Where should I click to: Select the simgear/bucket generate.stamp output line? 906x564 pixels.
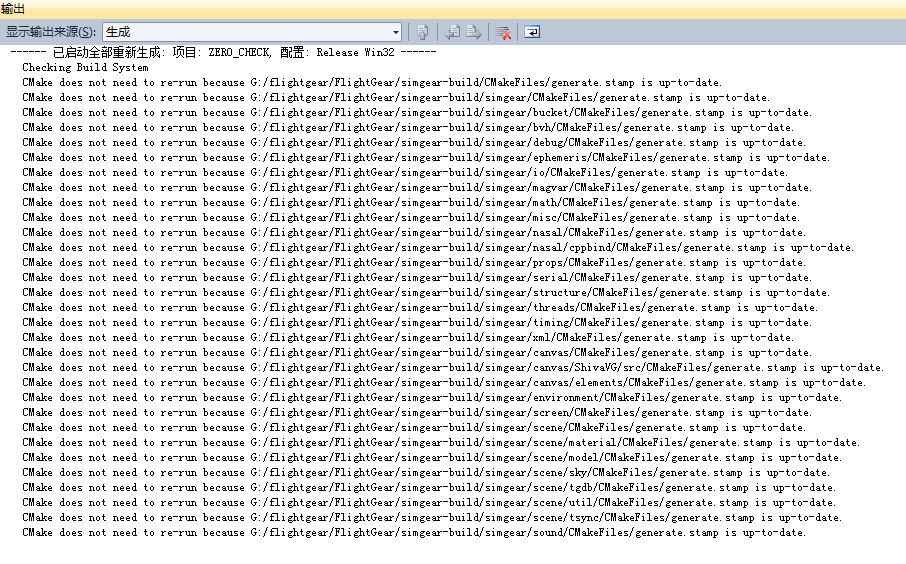click(417, 113)
